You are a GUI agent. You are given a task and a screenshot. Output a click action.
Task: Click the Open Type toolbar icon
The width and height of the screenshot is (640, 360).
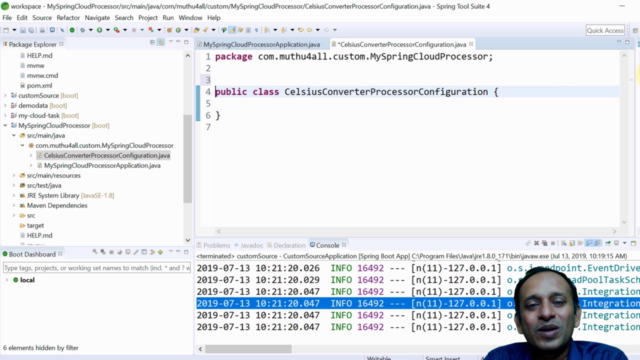coord(196,30)
